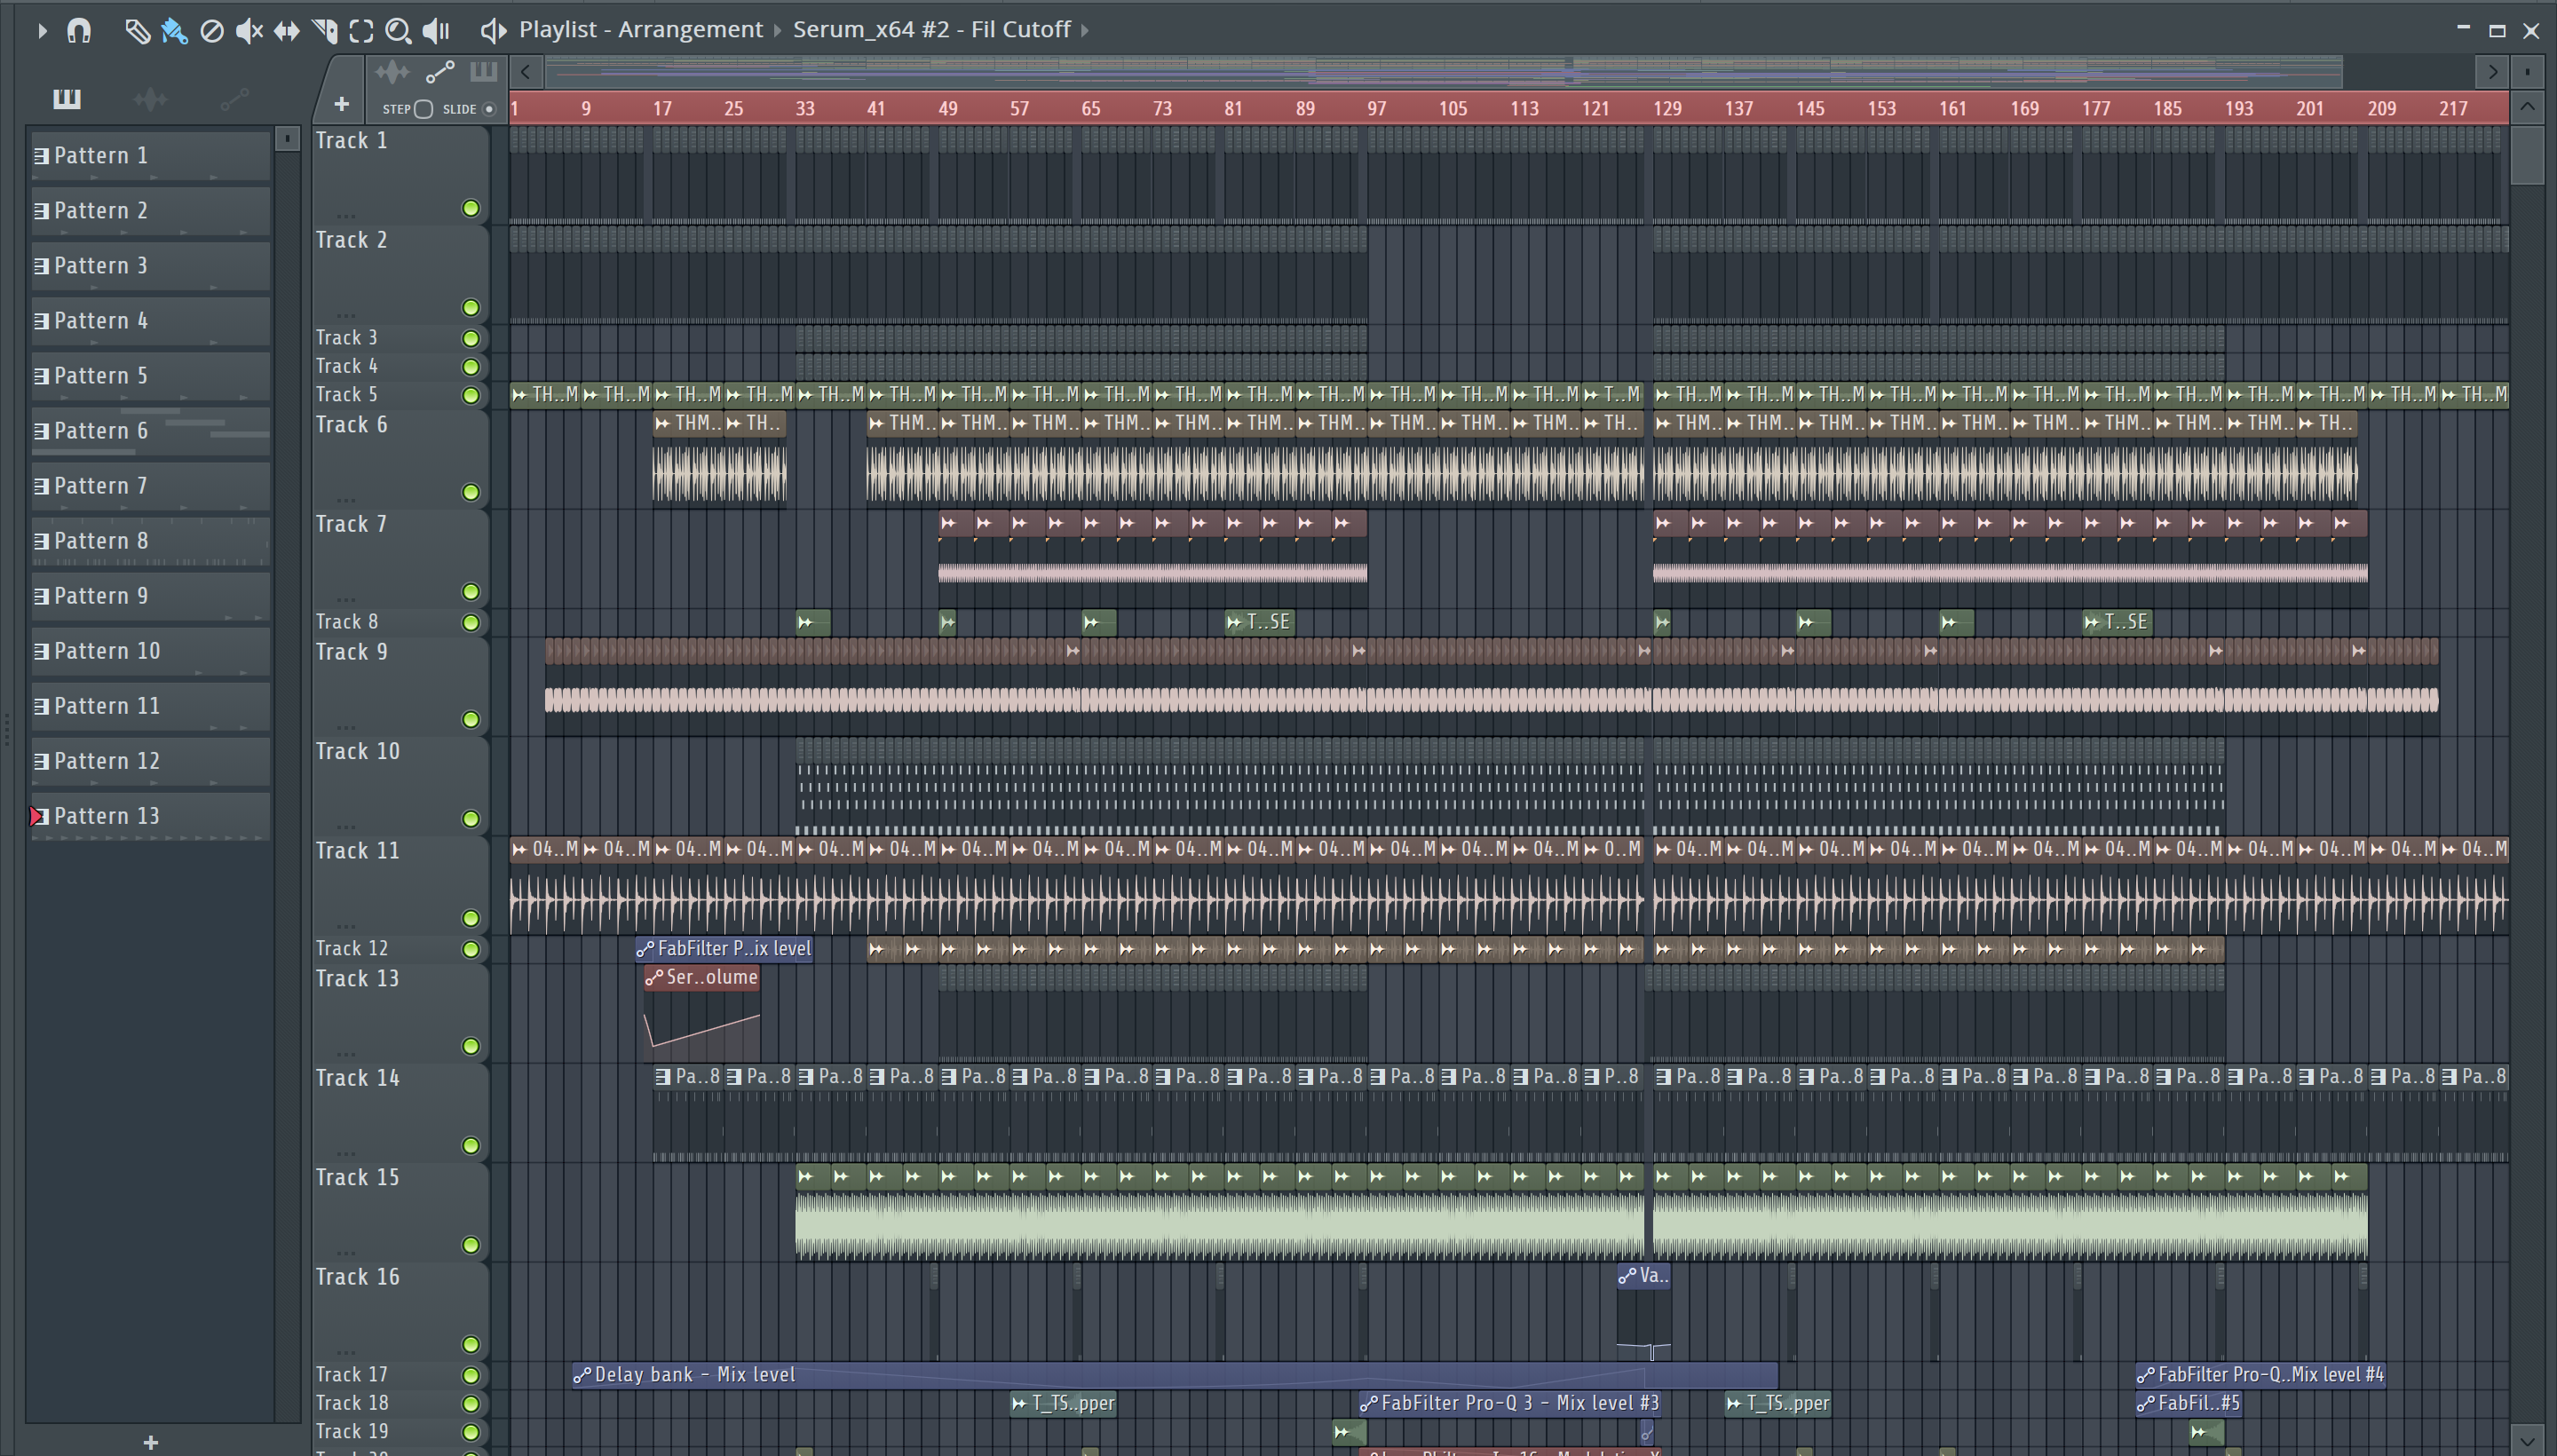The height and width of the screenshot is (1456, 2557).
Task: Click bar 129 on the timeline ruler
Action: pos(1667,108)
